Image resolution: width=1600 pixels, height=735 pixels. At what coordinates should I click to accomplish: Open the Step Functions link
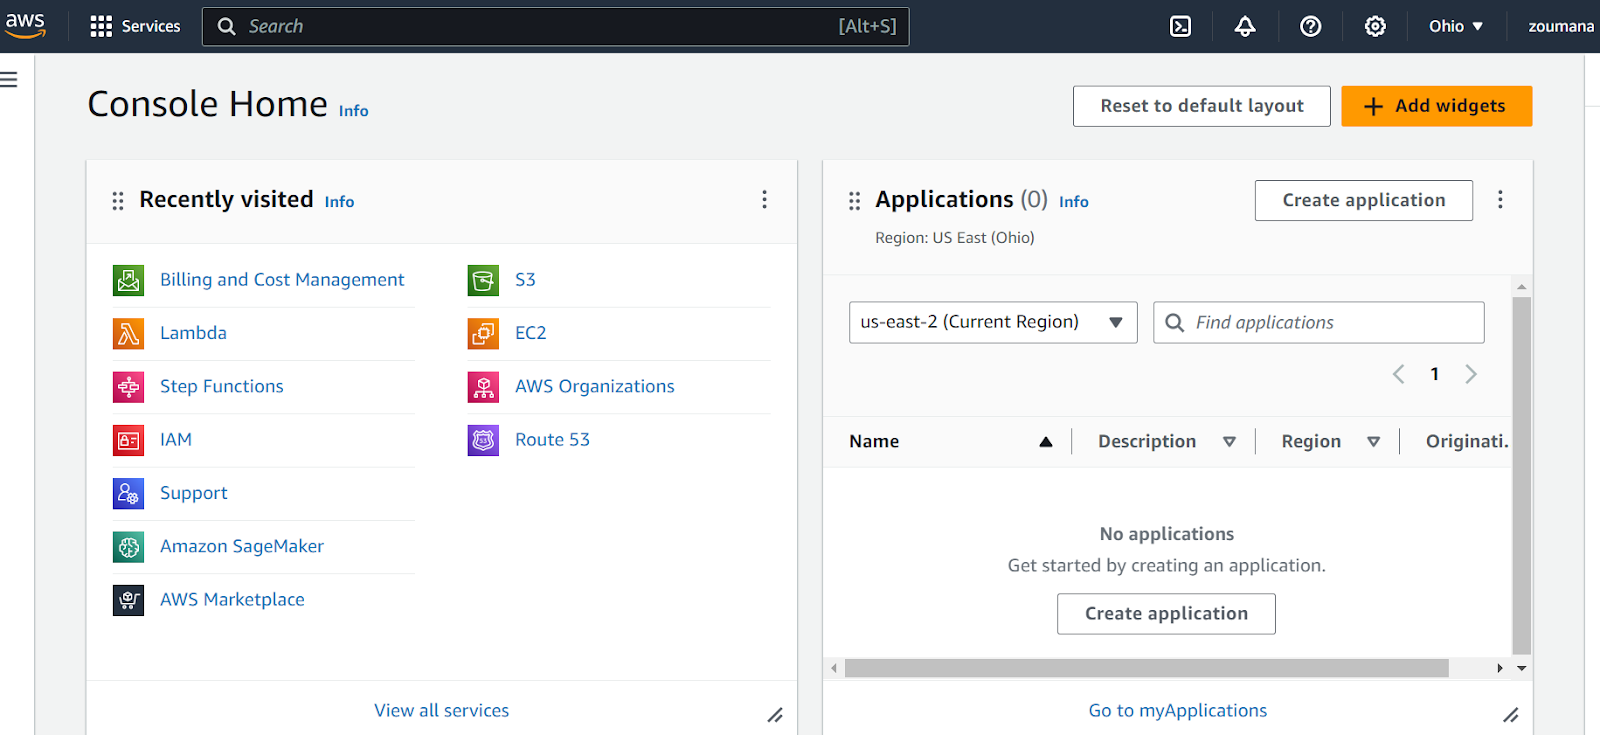[222, 386]
